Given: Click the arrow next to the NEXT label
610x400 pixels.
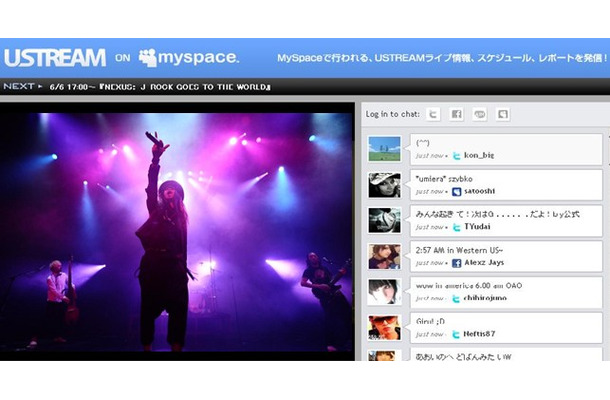Looking at the screenshot, I should pos(40,86).
